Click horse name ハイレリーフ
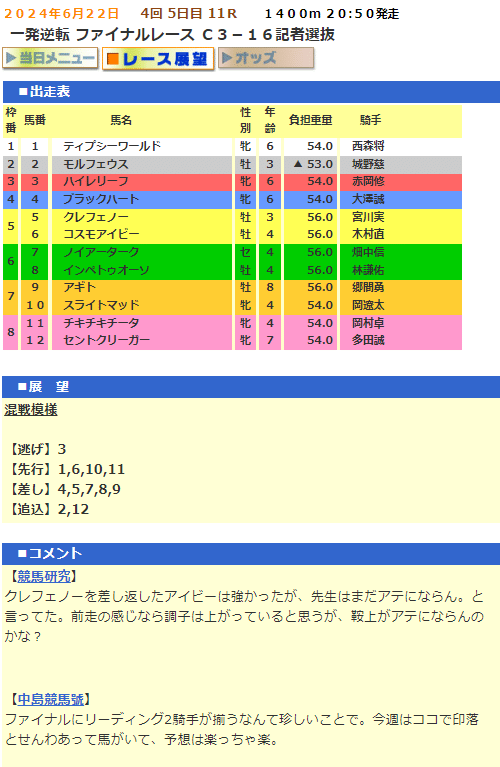Image resolution: width=500 pixels, height=767 pixels. (96, 181)
